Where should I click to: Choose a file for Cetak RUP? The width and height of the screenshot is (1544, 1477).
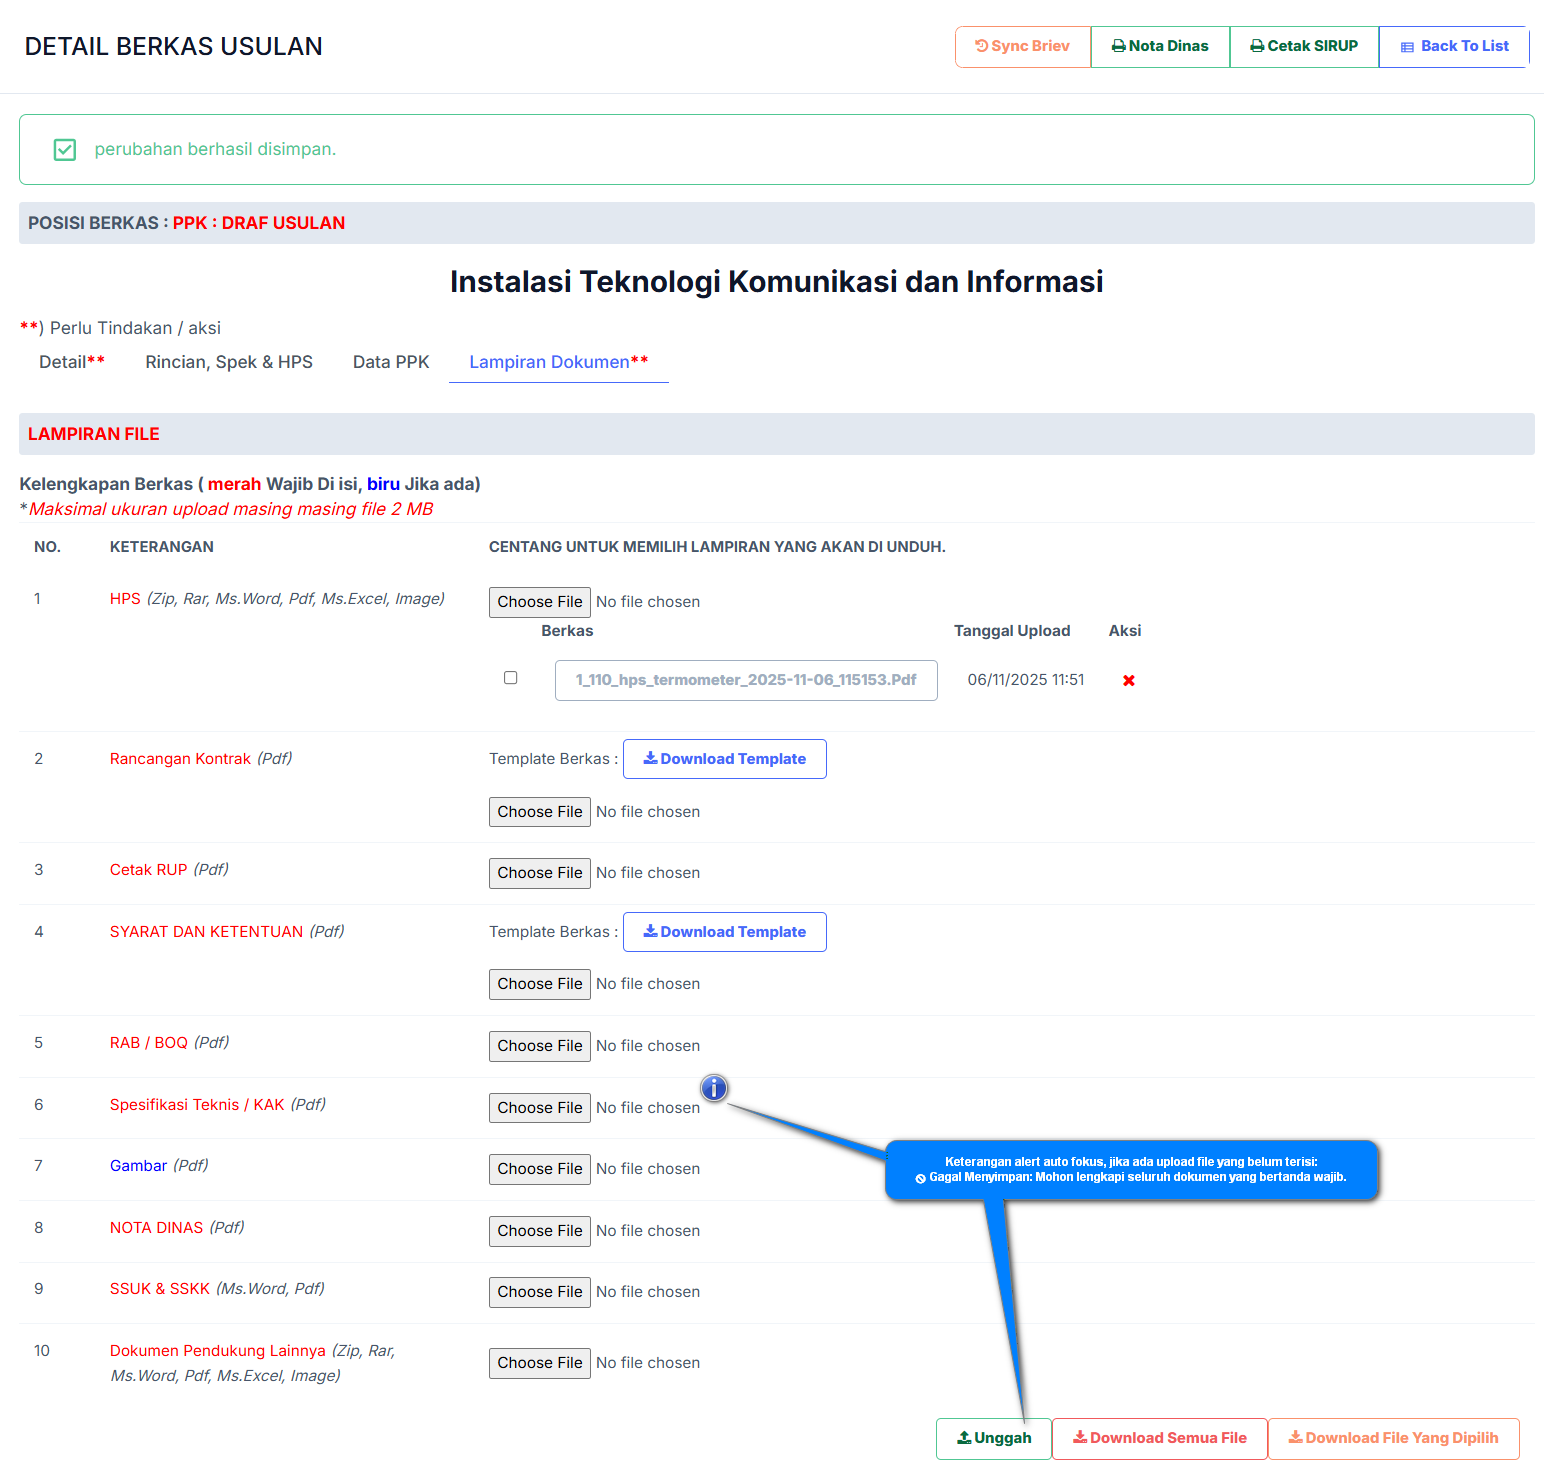pyautogui.click(x=540, y=873)
